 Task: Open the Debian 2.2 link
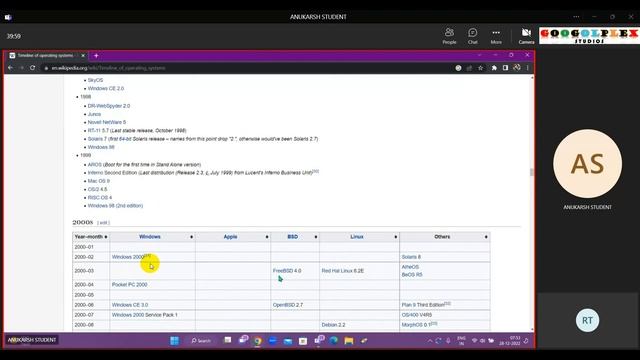click(x=333, y=325)
